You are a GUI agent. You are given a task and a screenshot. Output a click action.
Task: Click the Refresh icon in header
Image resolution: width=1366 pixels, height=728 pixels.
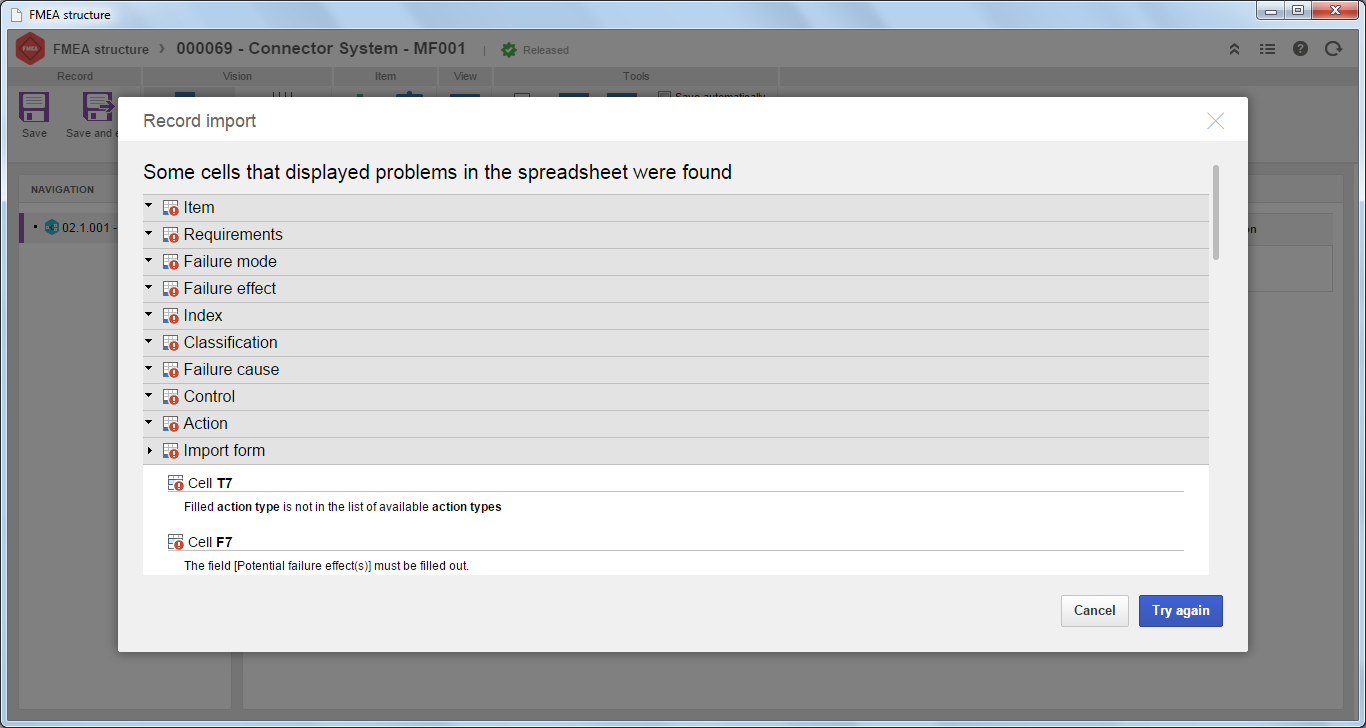pos(1333,49)
